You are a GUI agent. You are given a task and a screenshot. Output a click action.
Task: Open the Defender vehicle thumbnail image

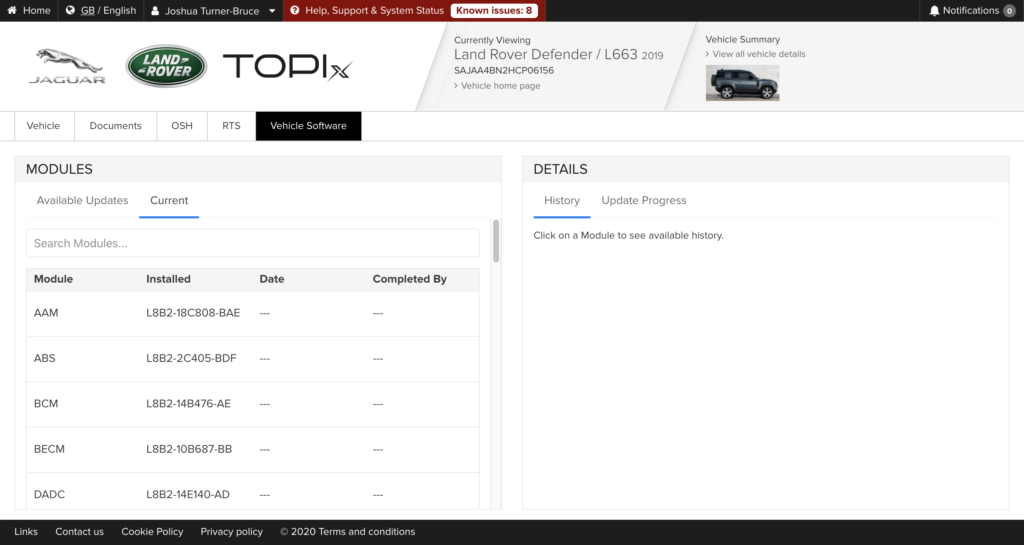point(742,83)
